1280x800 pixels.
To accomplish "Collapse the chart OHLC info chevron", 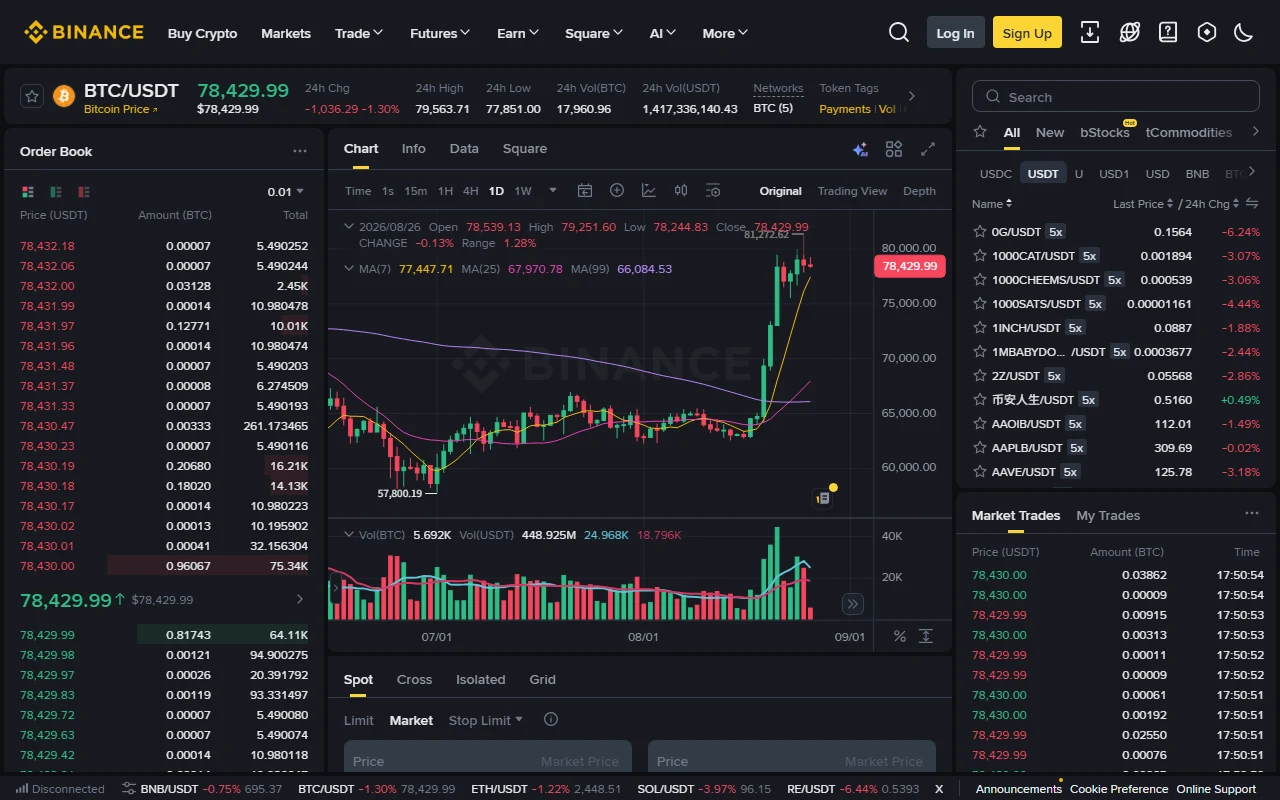I will [349, 226].
